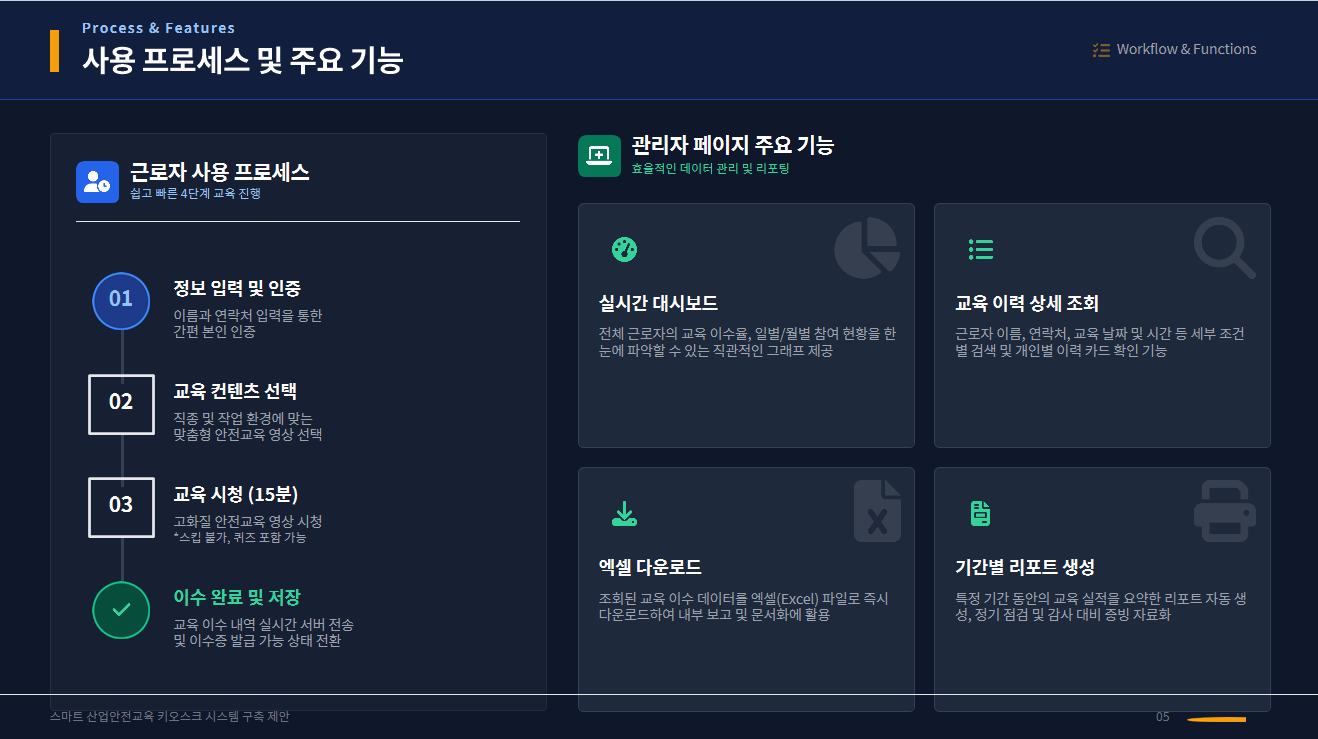Click the 이수 완료 및 저장 heading

pos(237,598)
